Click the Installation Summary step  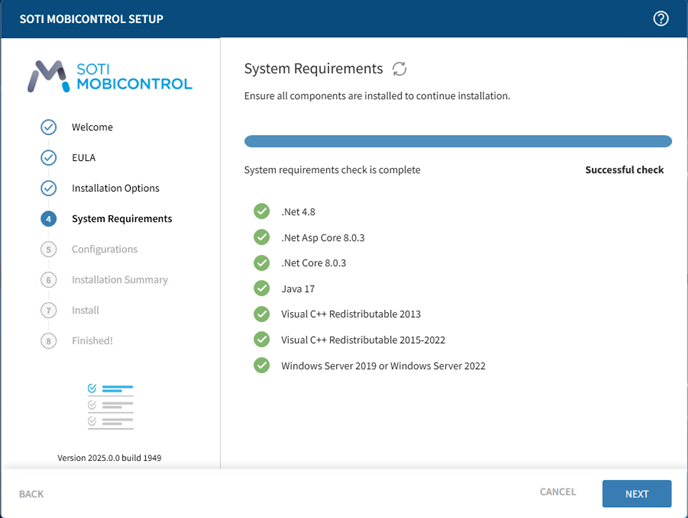(x=119, y=280)
